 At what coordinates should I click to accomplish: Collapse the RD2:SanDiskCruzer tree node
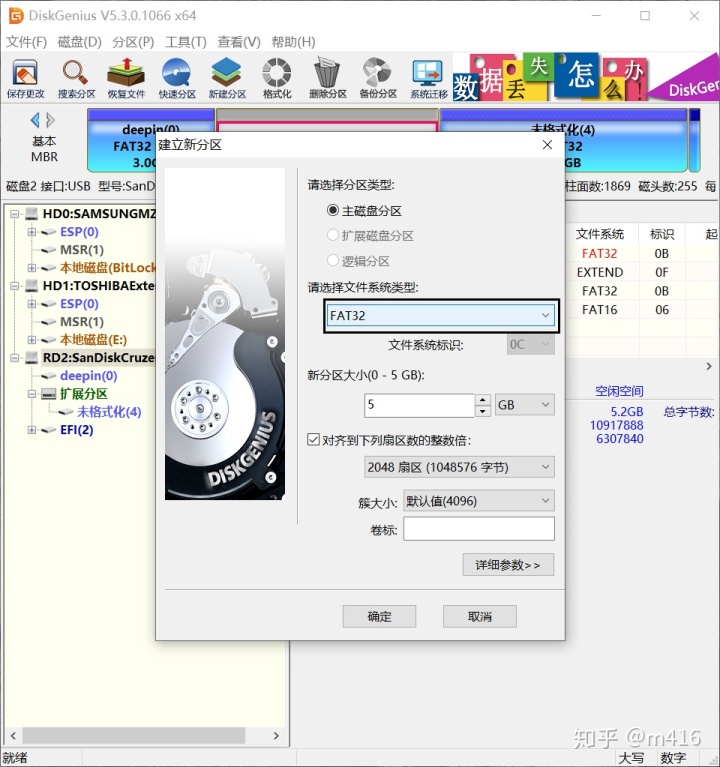[15, 358]
